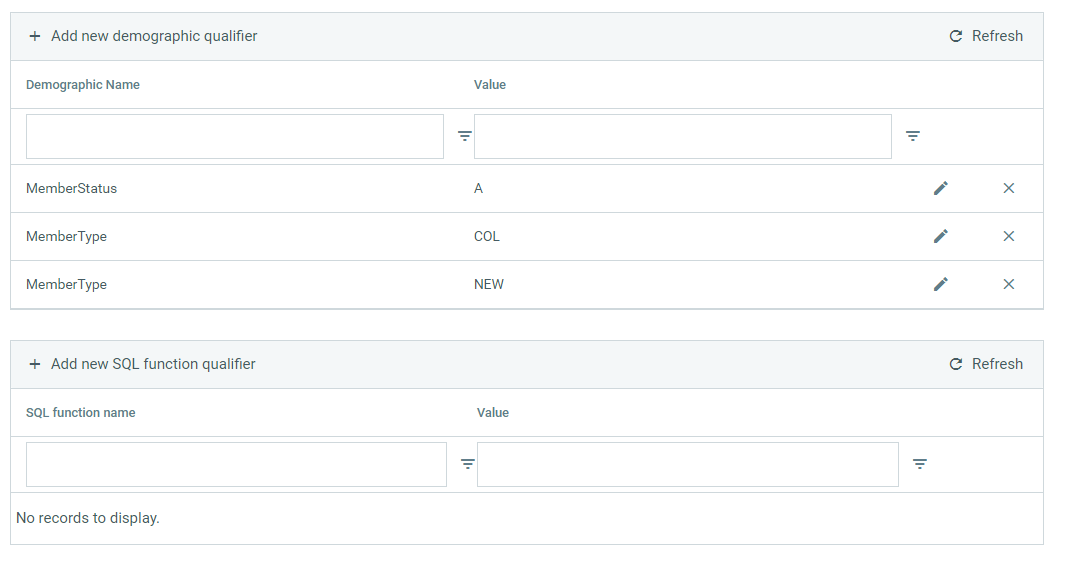Click the Demographic Name filter text box

point(235,136)
